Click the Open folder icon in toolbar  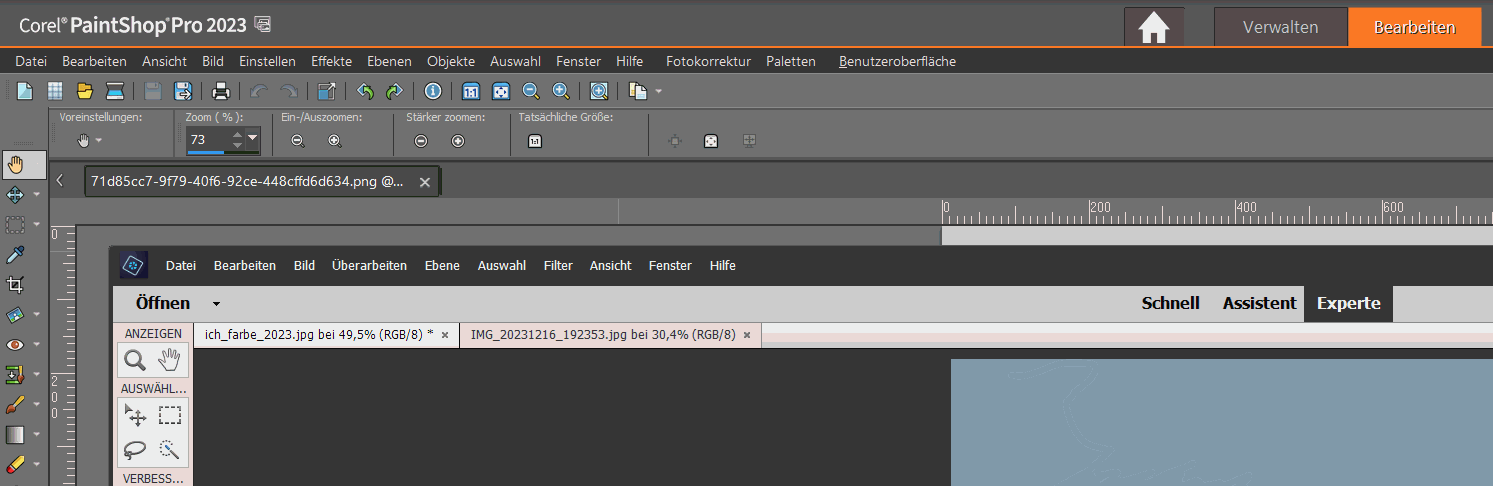[85, 91]
